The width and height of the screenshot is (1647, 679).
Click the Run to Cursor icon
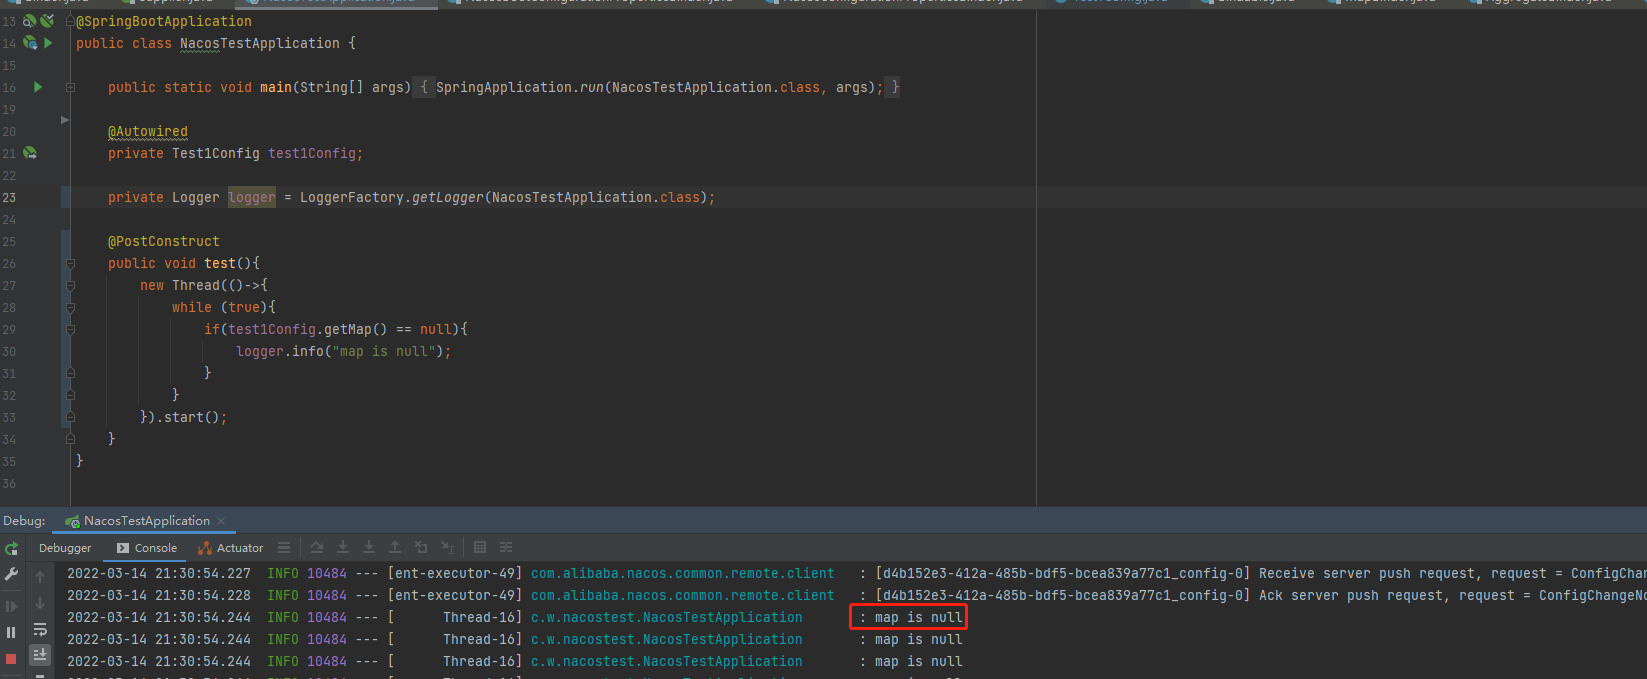click(x=447, y=547)
